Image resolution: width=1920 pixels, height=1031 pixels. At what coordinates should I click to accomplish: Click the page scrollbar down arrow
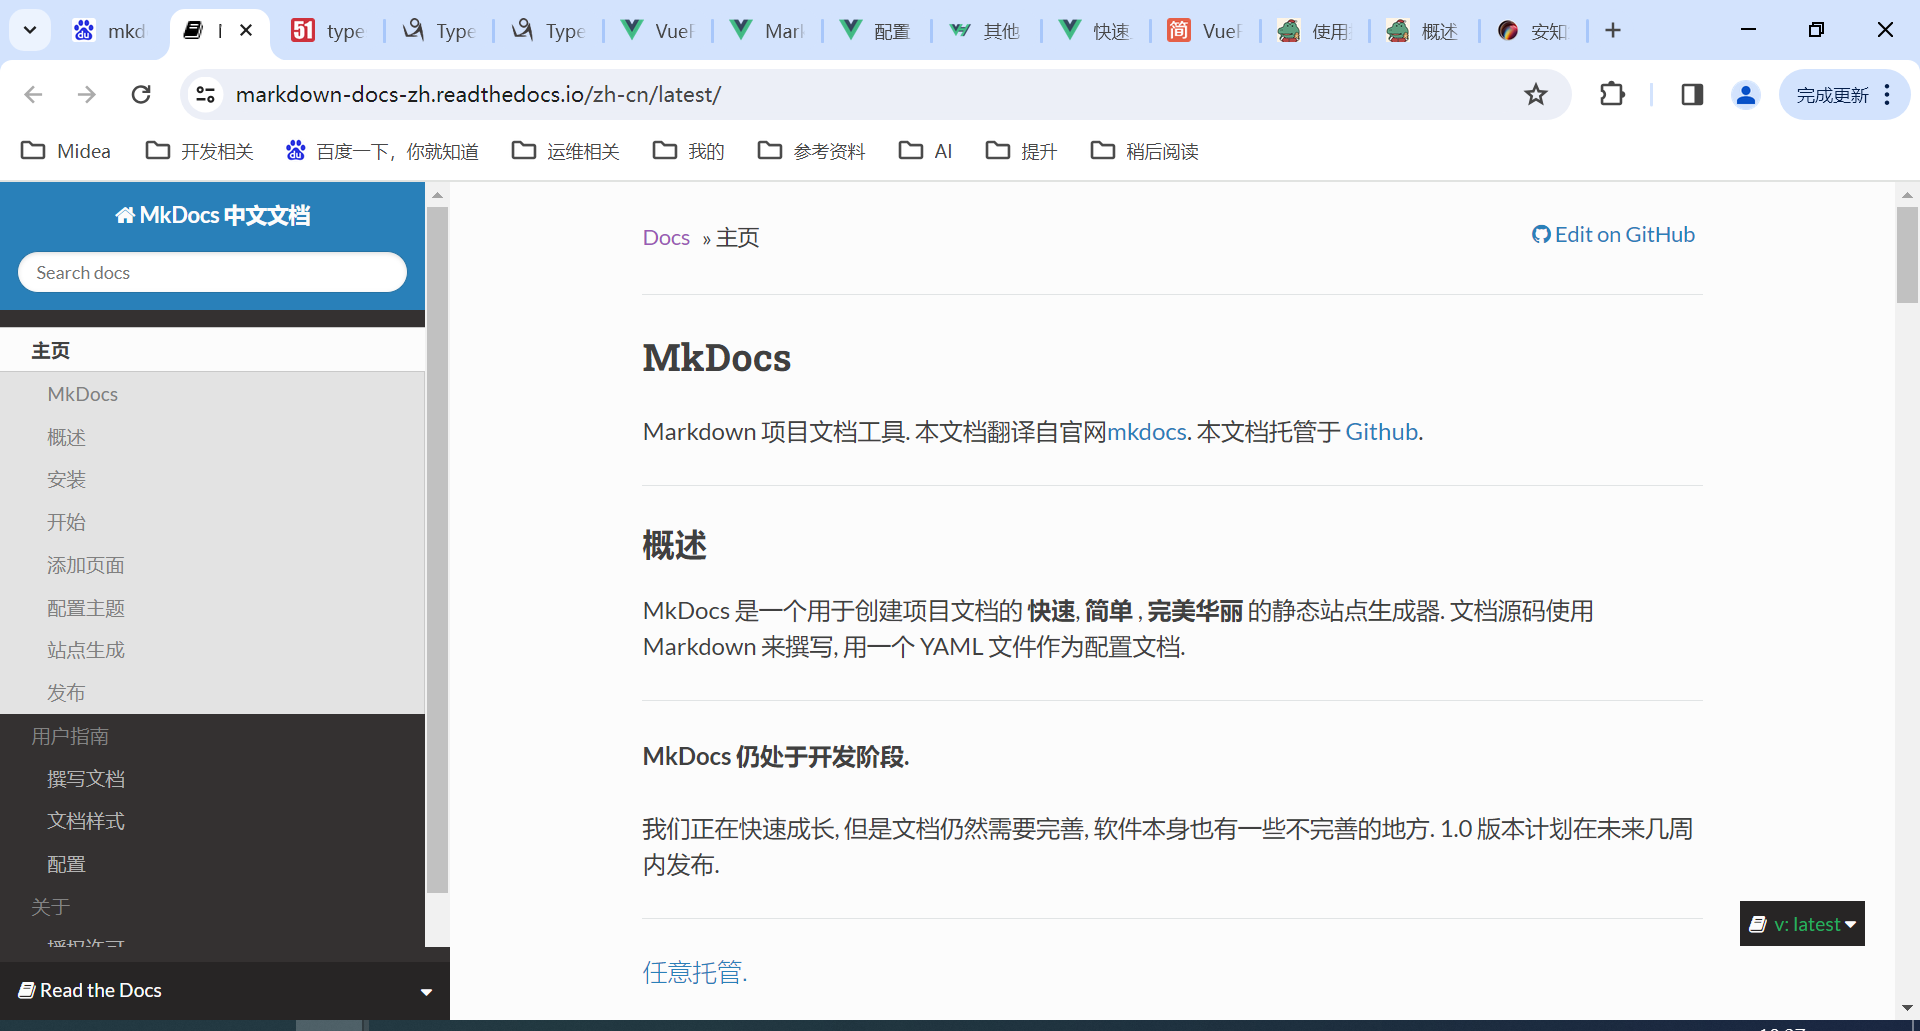coord(1907,1007)
